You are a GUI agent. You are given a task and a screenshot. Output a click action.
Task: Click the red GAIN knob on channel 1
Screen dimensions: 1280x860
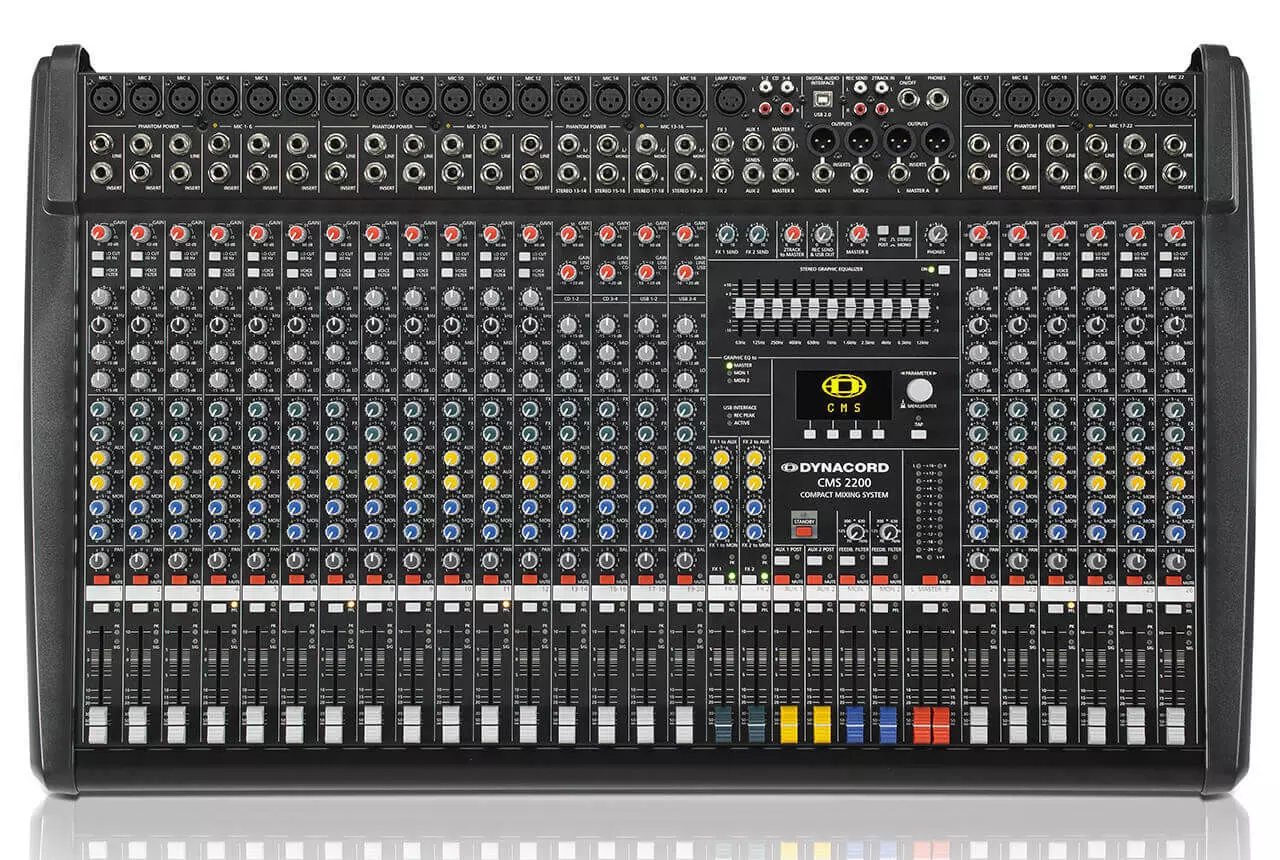pos(100,233)
